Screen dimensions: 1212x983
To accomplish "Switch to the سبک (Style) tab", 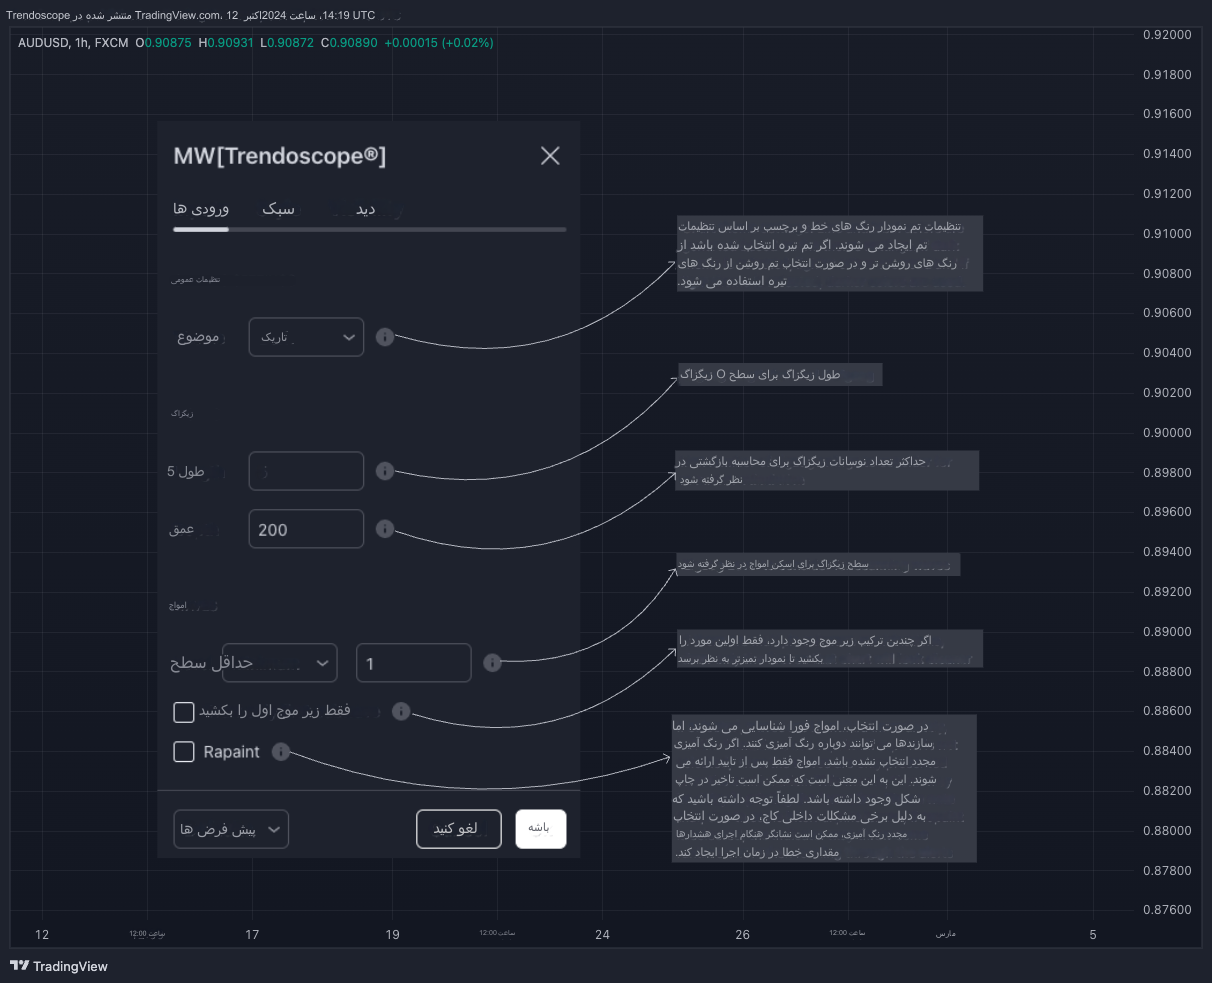I will [279, 208].
